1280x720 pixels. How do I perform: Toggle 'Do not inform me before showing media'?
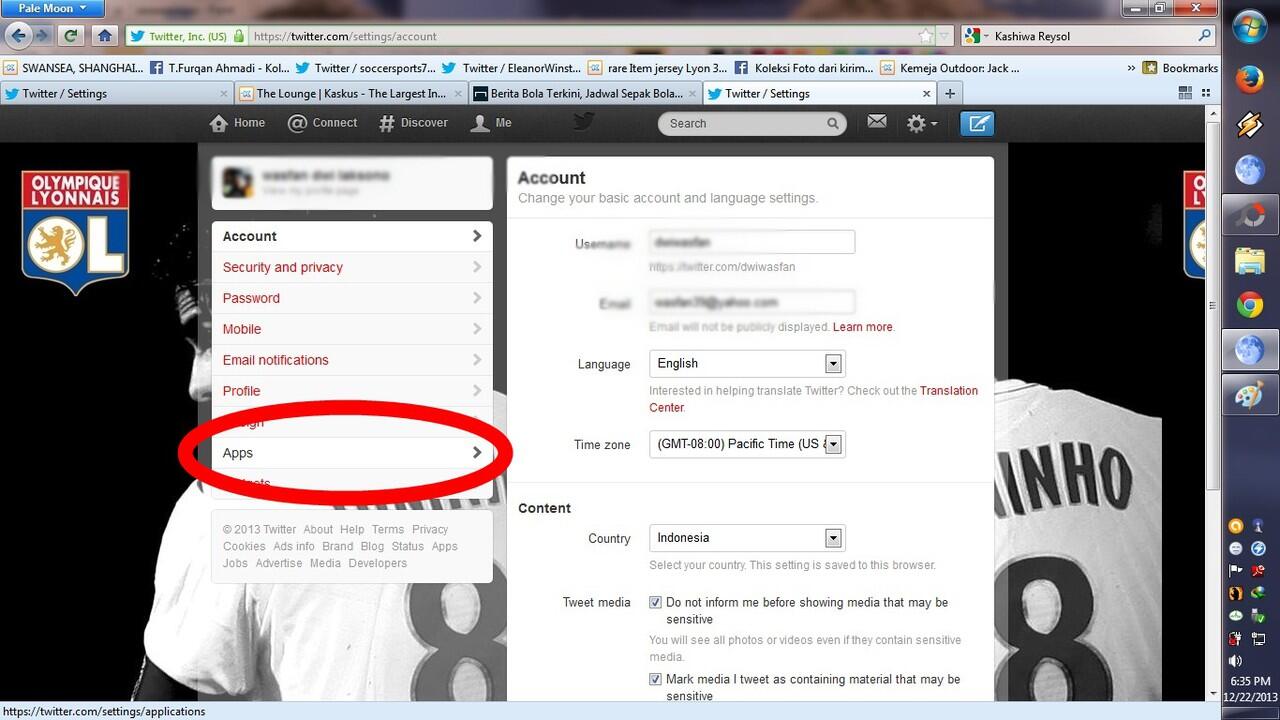(656, 603)
